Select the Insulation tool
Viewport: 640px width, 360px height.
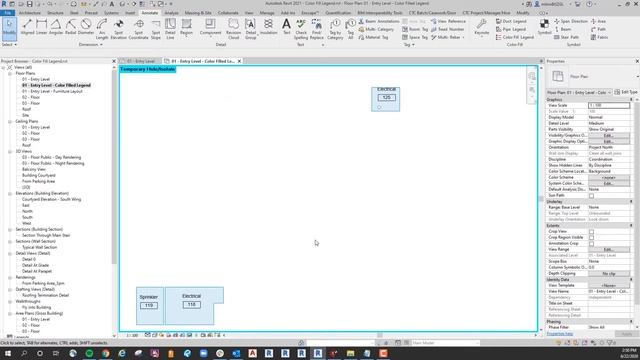[268, 27]
